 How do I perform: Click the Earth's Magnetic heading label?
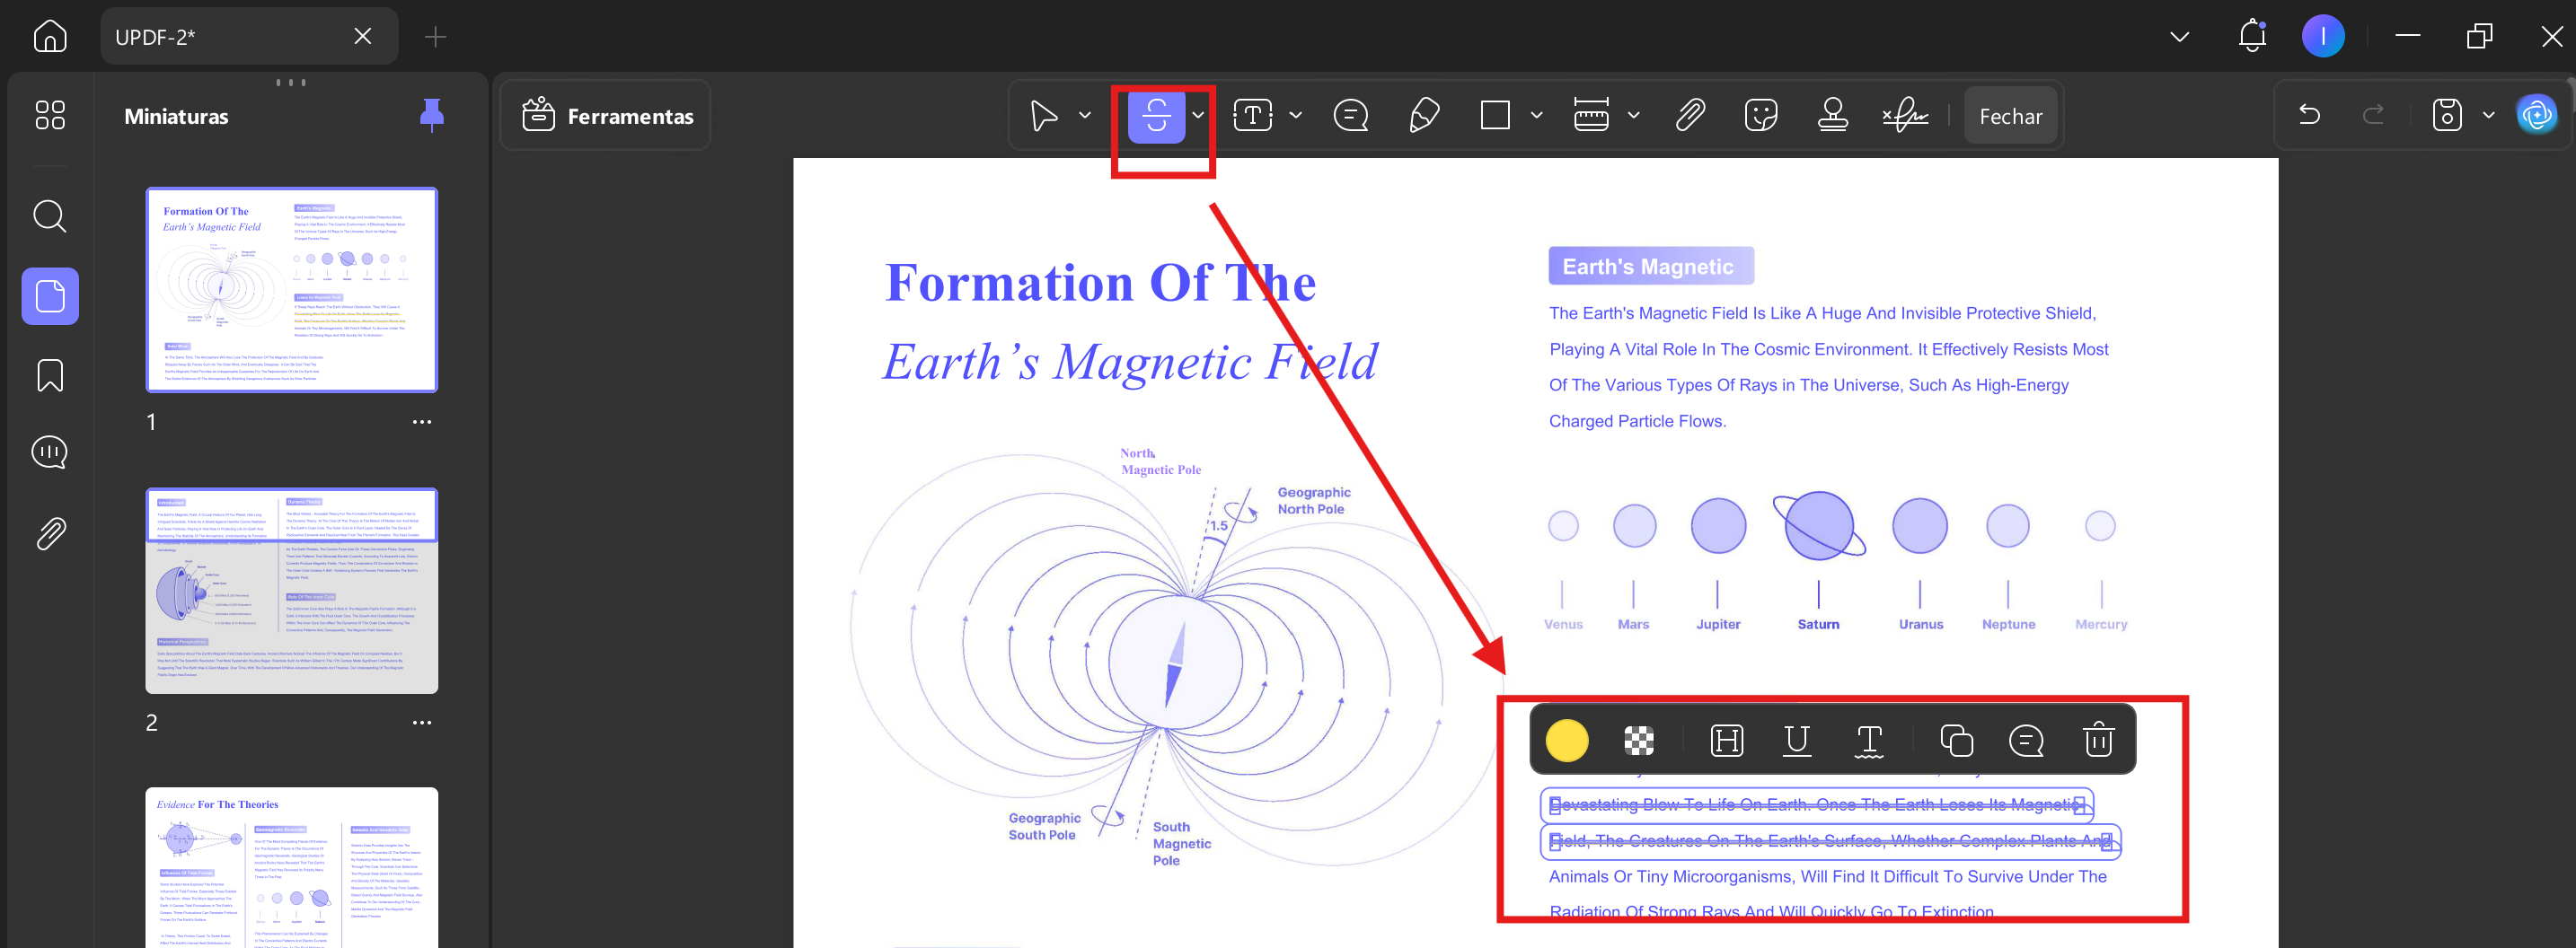[x=1651, y=266]
